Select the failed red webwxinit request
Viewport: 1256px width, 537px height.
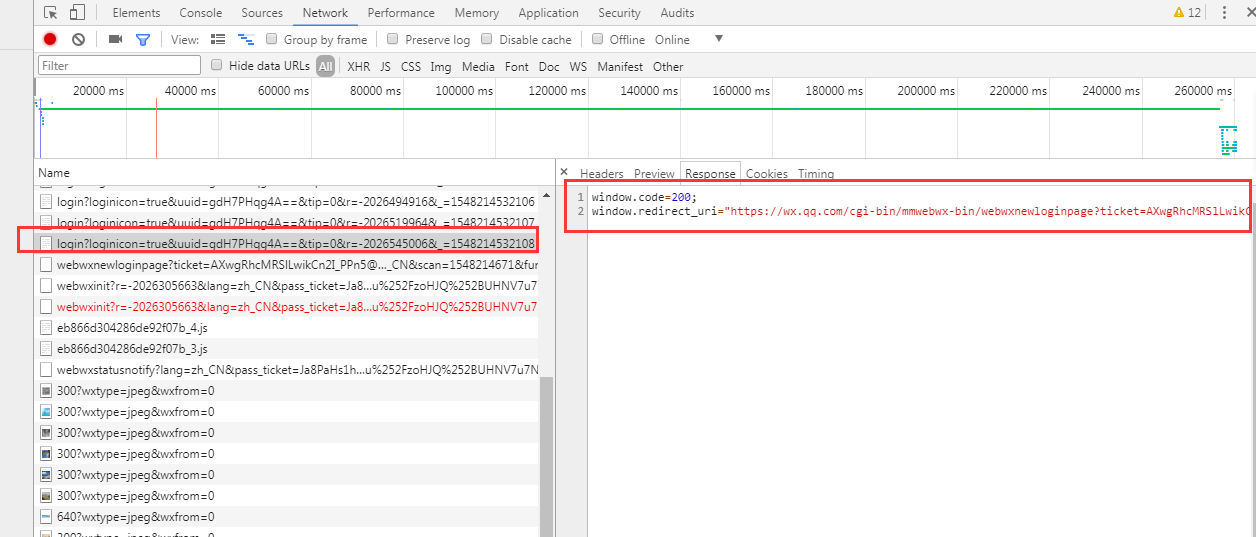286,306
